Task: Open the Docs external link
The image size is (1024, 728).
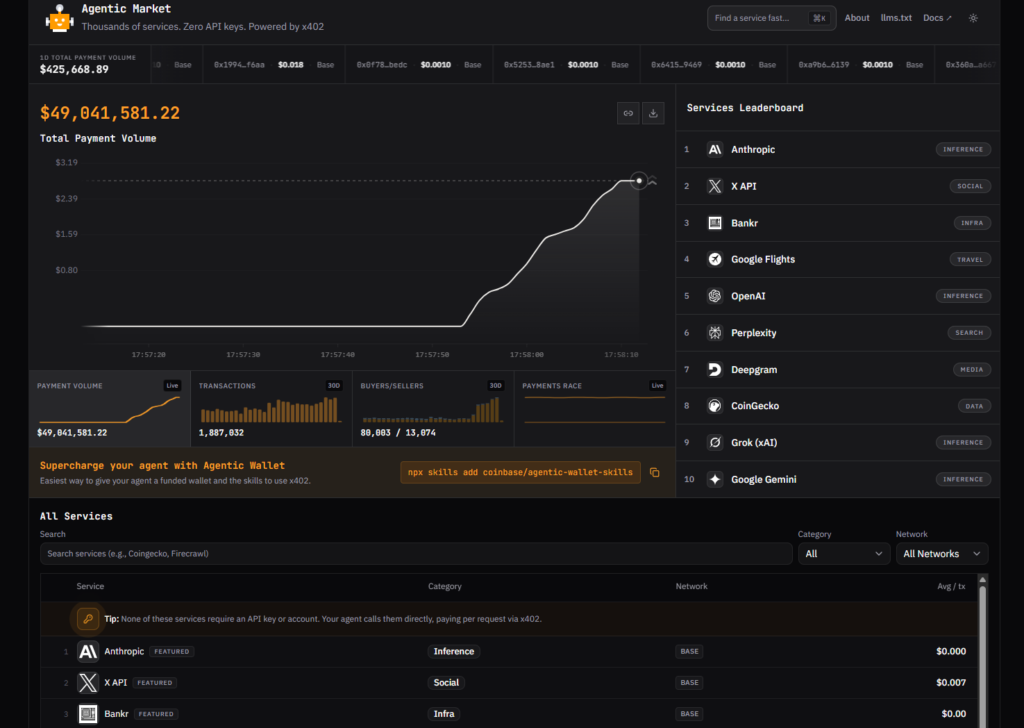Action: click(x=936, y=17)
